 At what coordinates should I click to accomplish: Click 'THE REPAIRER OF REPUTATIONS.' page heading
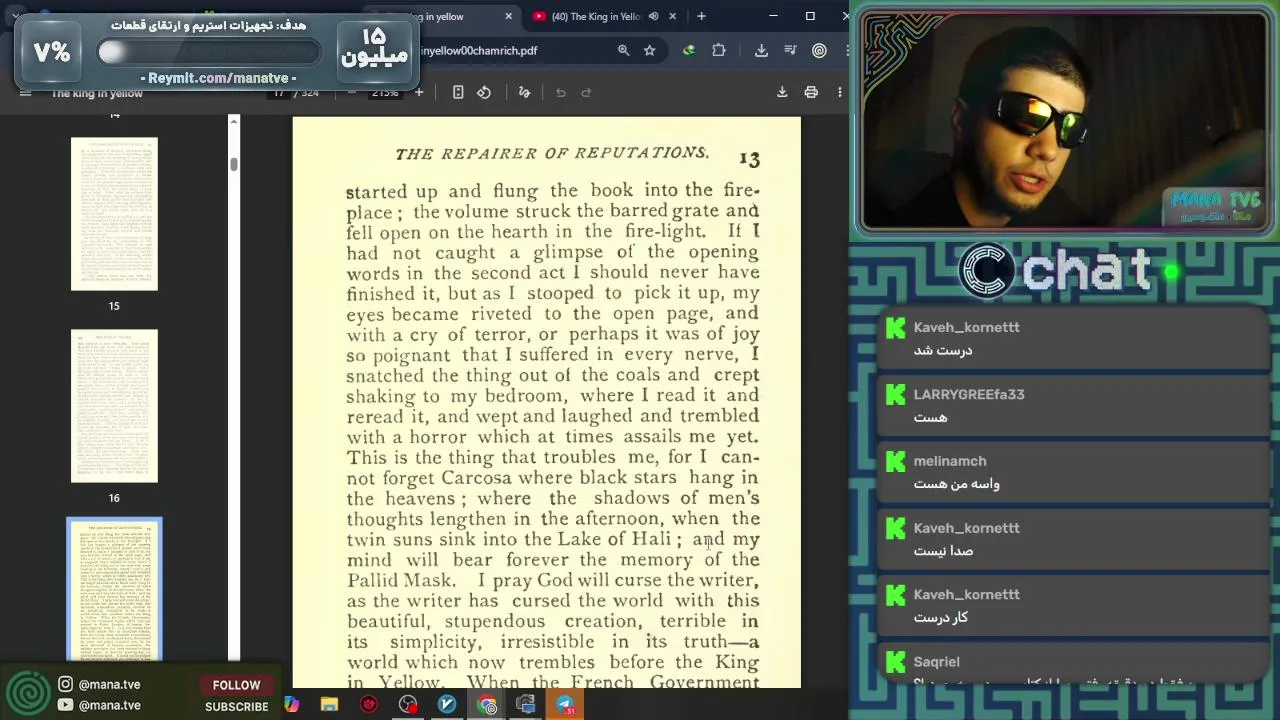[552, 153]
